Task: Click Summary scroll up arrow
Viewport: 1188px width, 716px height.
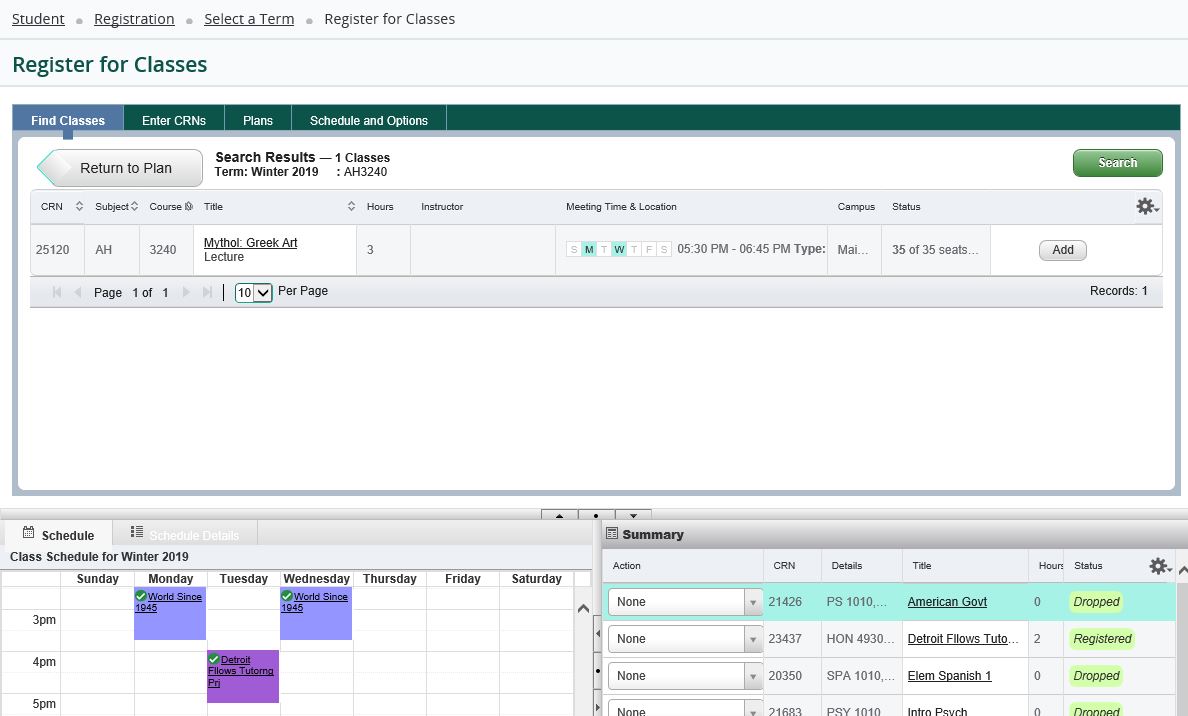Action: (1182, 571)
